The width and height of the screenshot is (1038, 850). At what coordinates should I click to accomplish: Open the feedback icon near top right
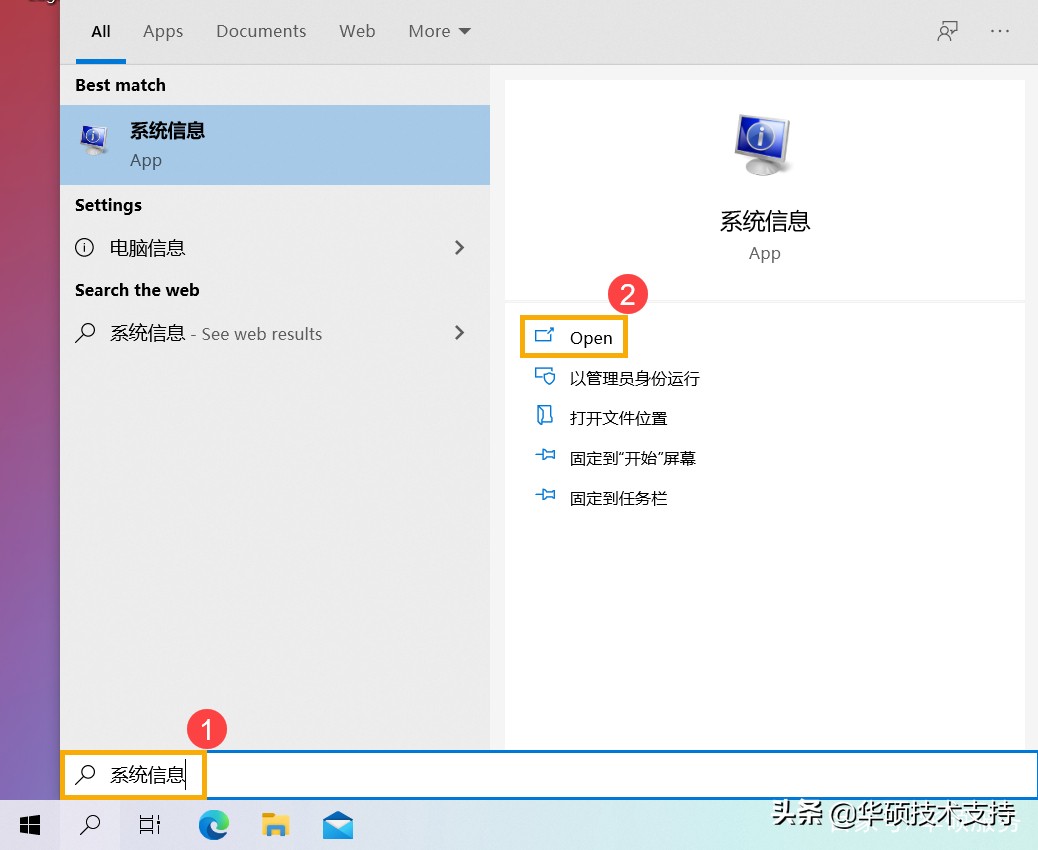(947, 31)
